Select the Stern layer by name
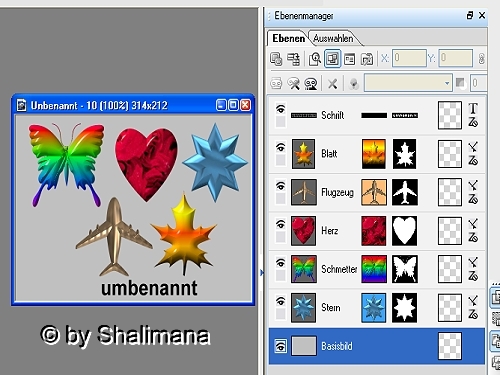 tap(331, 307)
